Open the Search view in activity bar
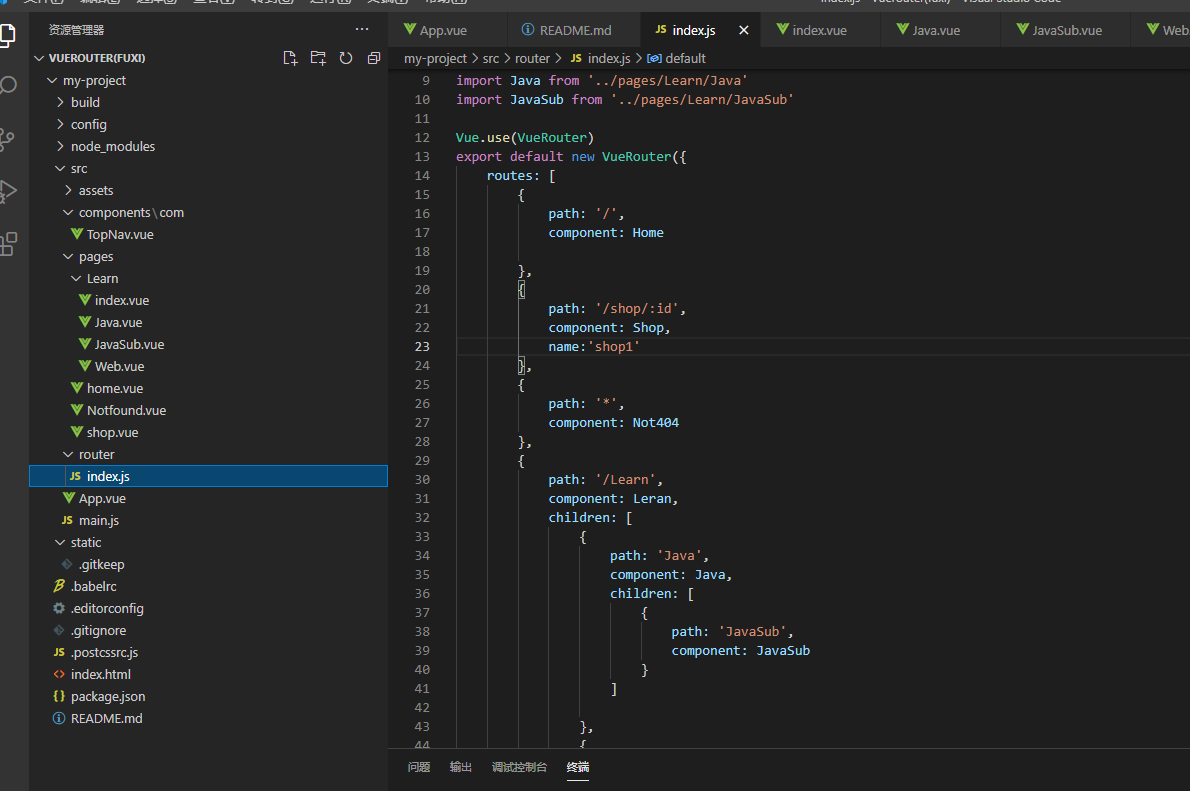This screenshot has height=791, width=1190. 8,86
